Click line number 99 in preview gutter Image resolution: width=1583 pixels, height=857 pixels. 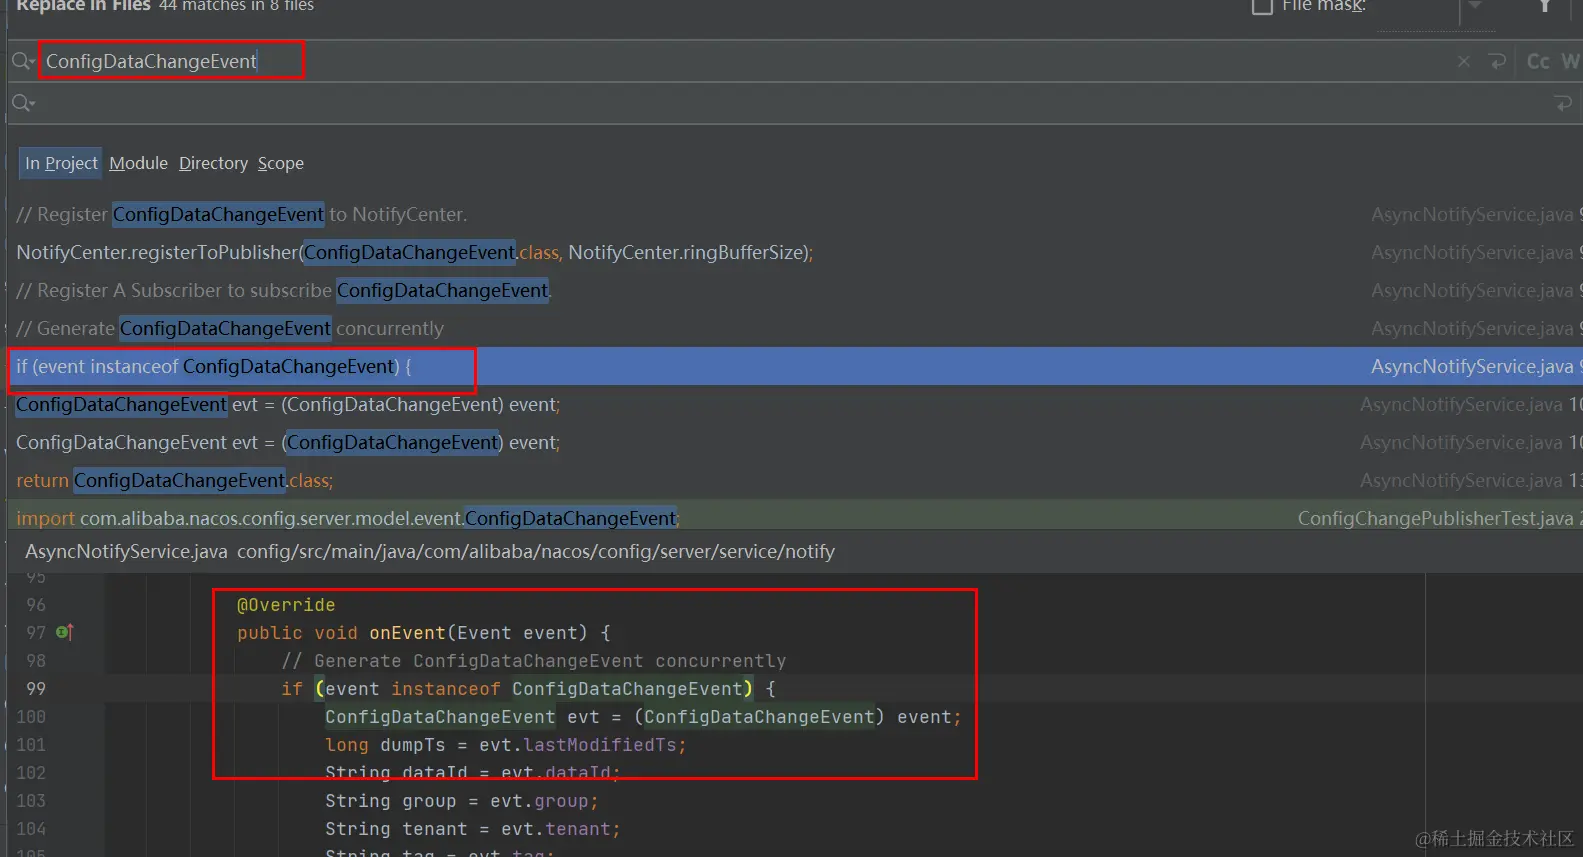pos(36,688)
